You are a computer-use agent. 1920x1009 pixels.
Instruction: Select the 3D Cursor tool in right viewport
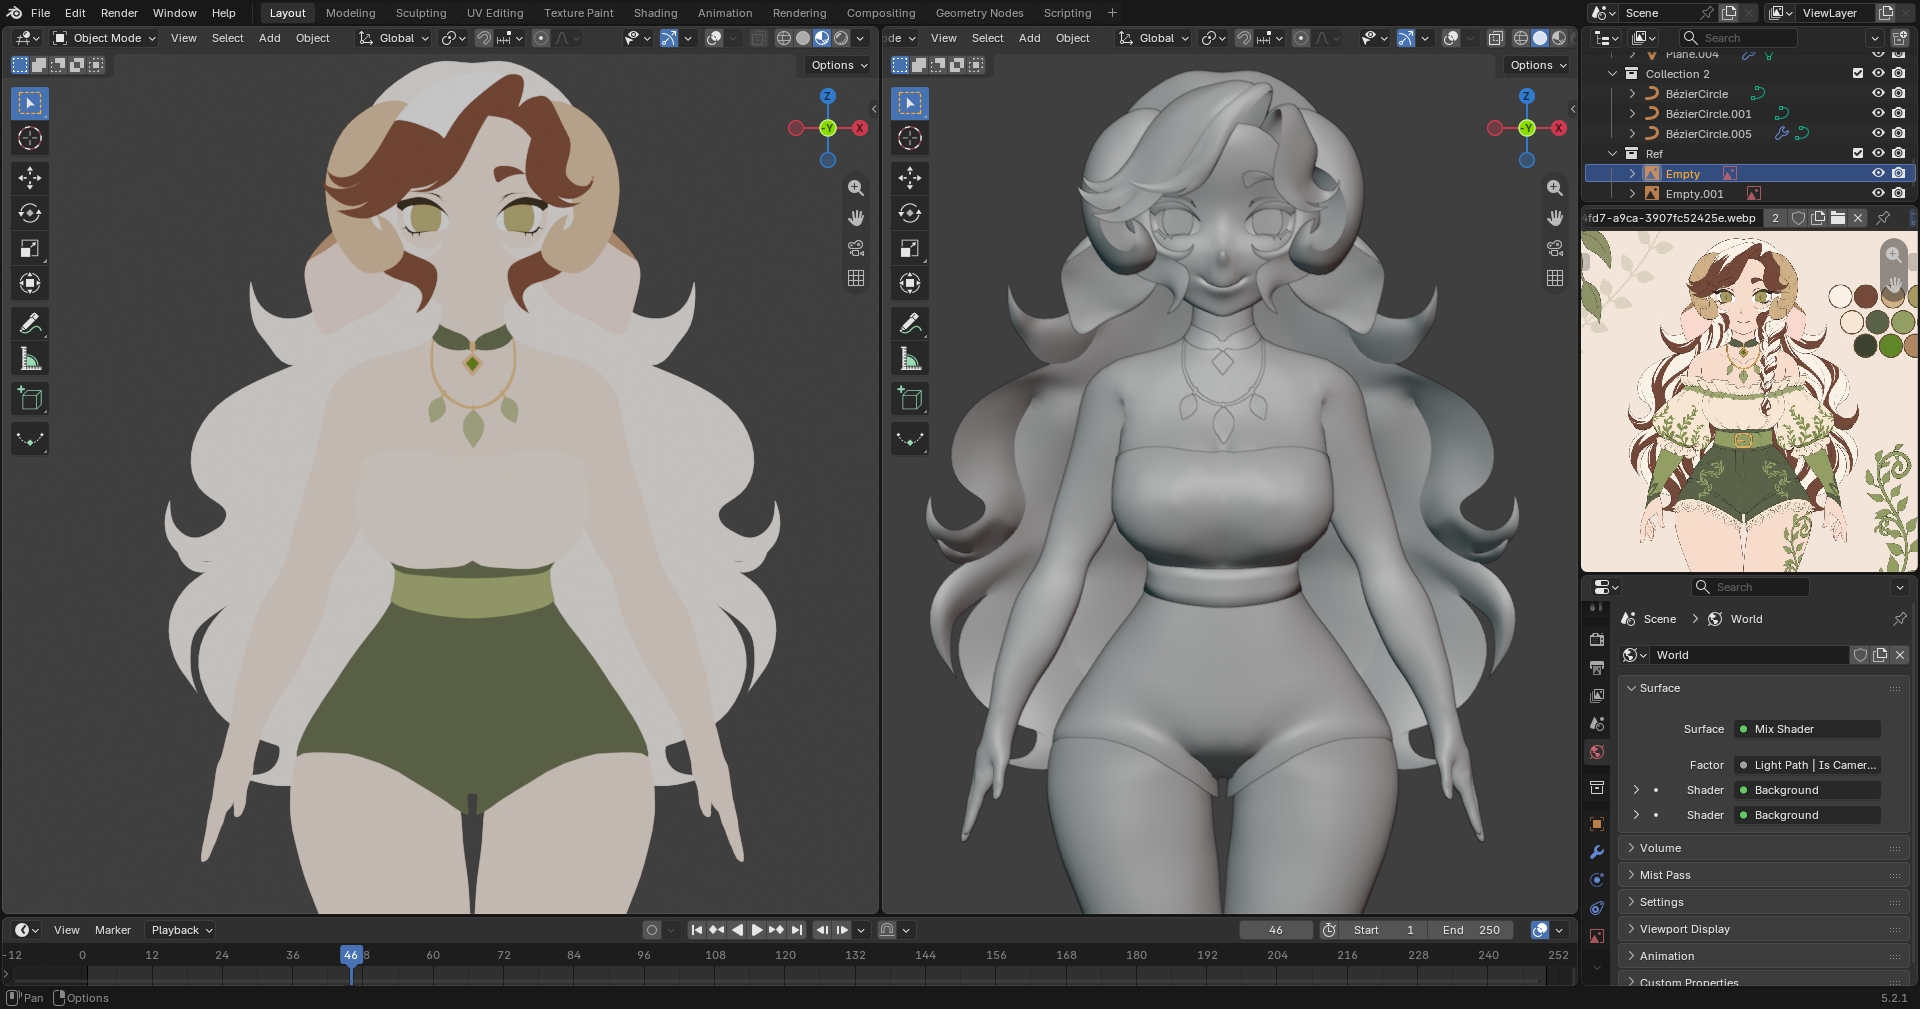point(910,138)
